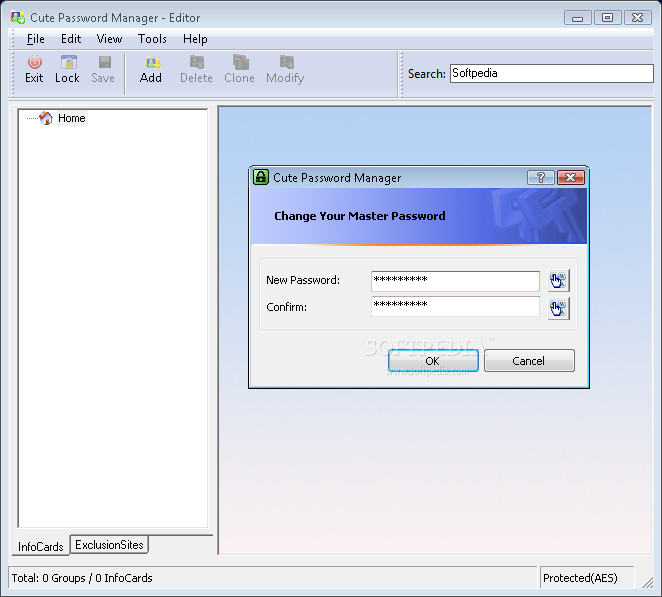The height and width of the screenshot is (597, 662).
Task: Open the Tools menu
Action: coord(152,39)
